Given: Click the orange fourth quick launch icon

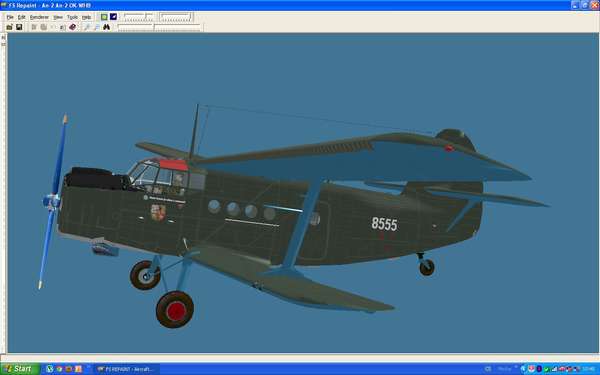Looking at the screenshot, I should 78,369.
